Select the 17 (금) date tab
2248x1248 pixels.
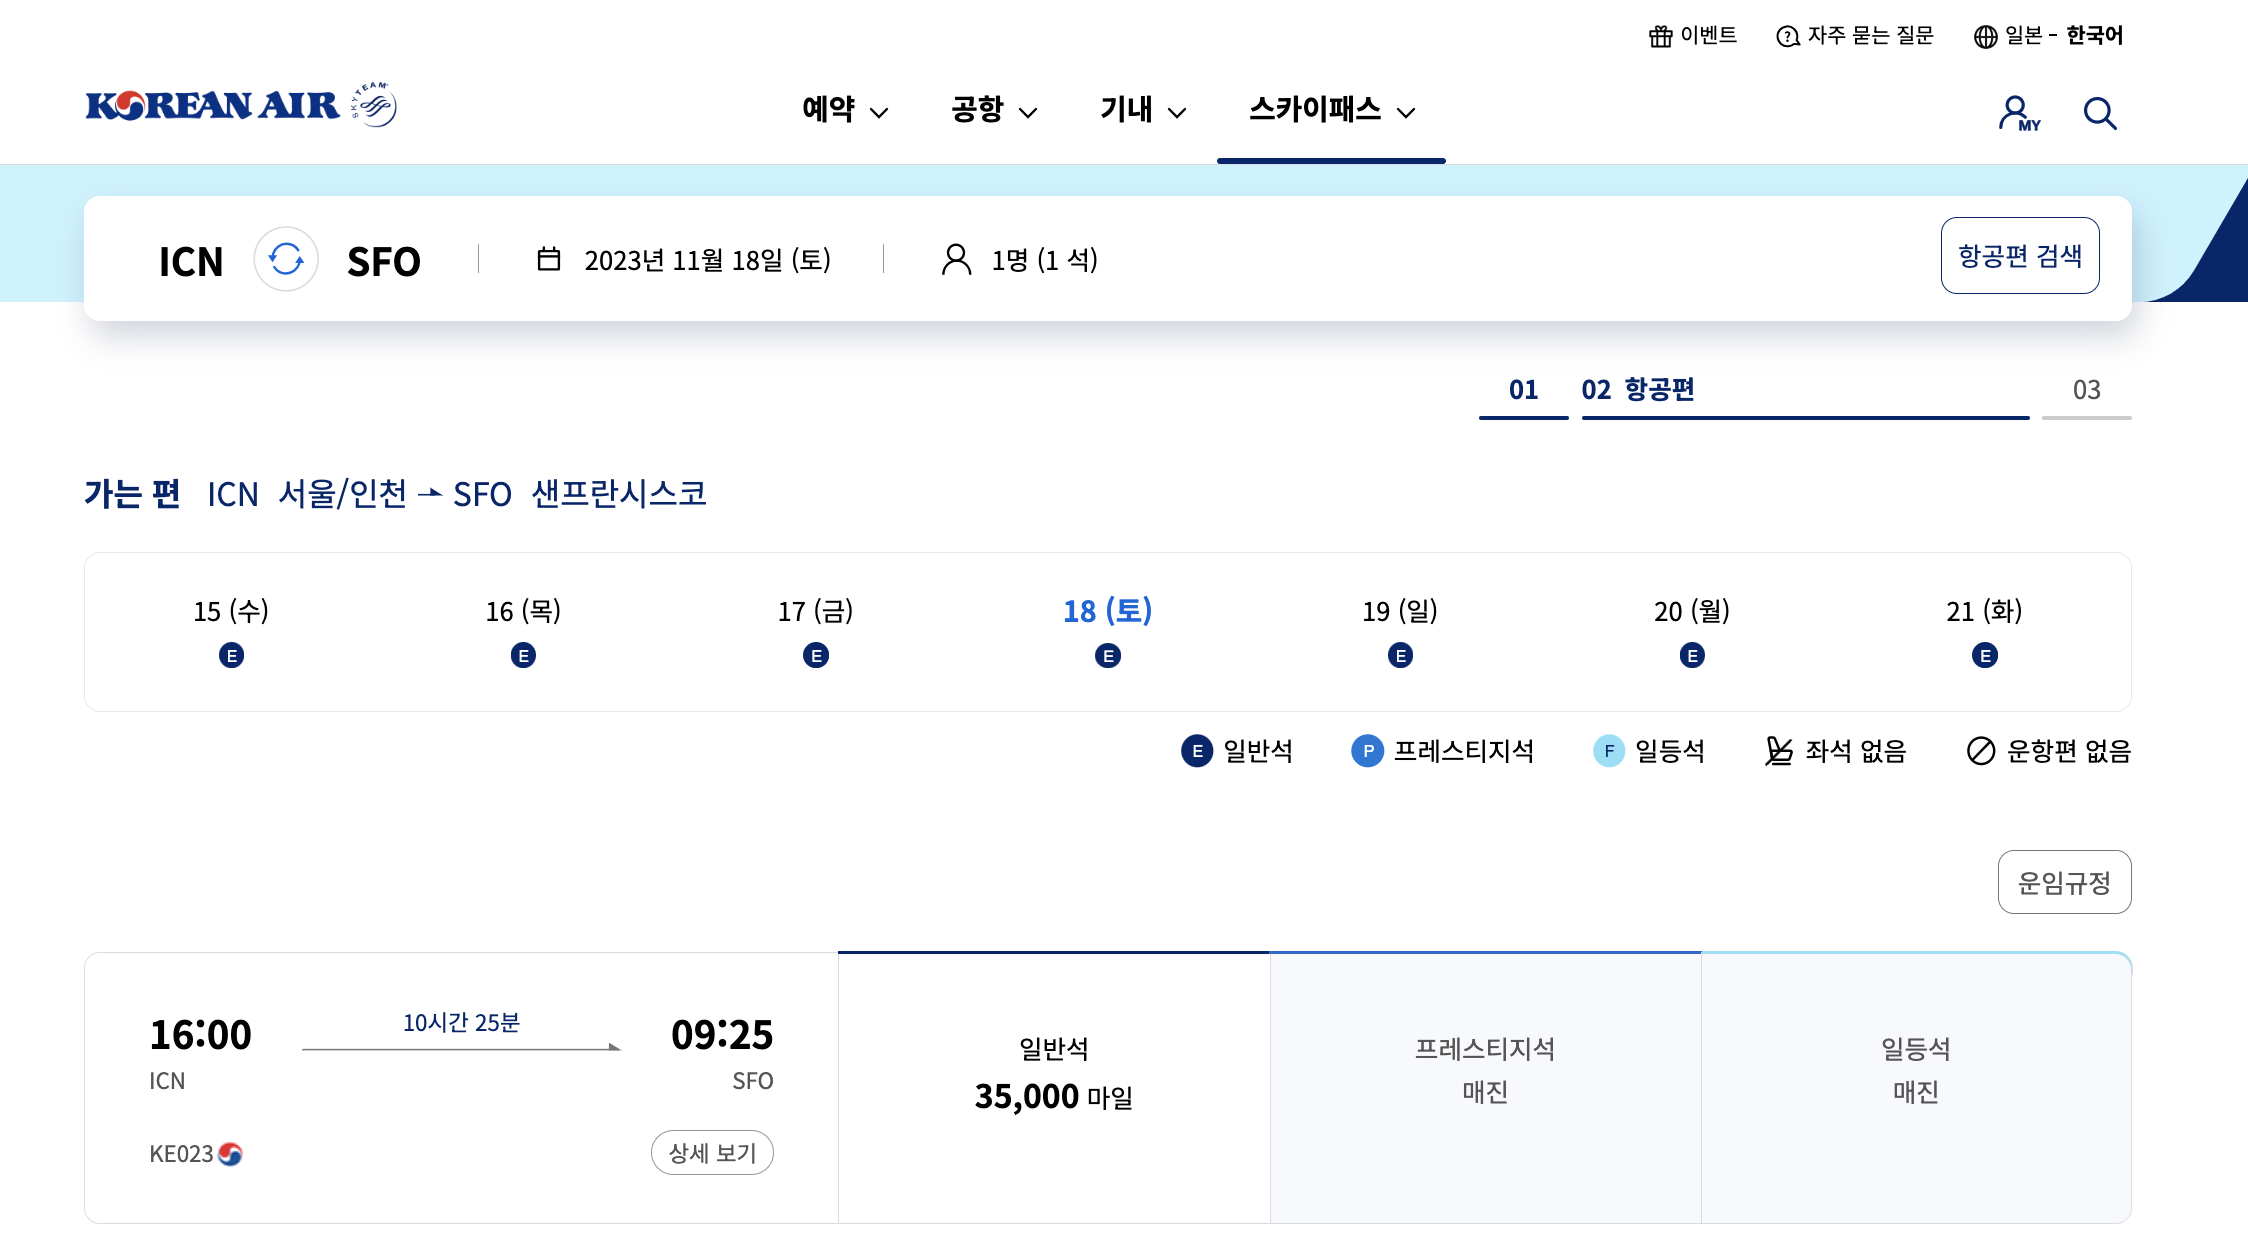816,632
